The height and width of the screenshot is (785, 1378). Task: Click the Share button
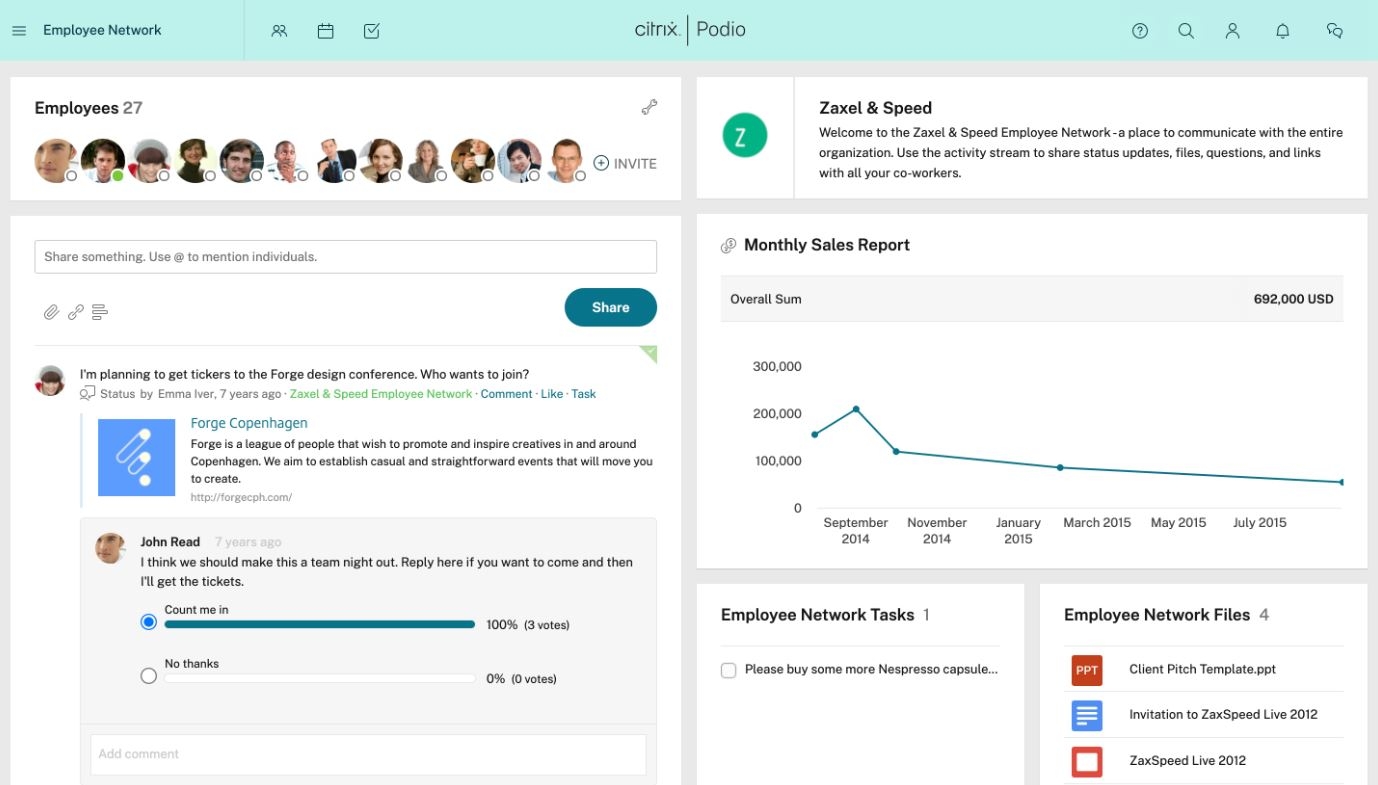610,307
